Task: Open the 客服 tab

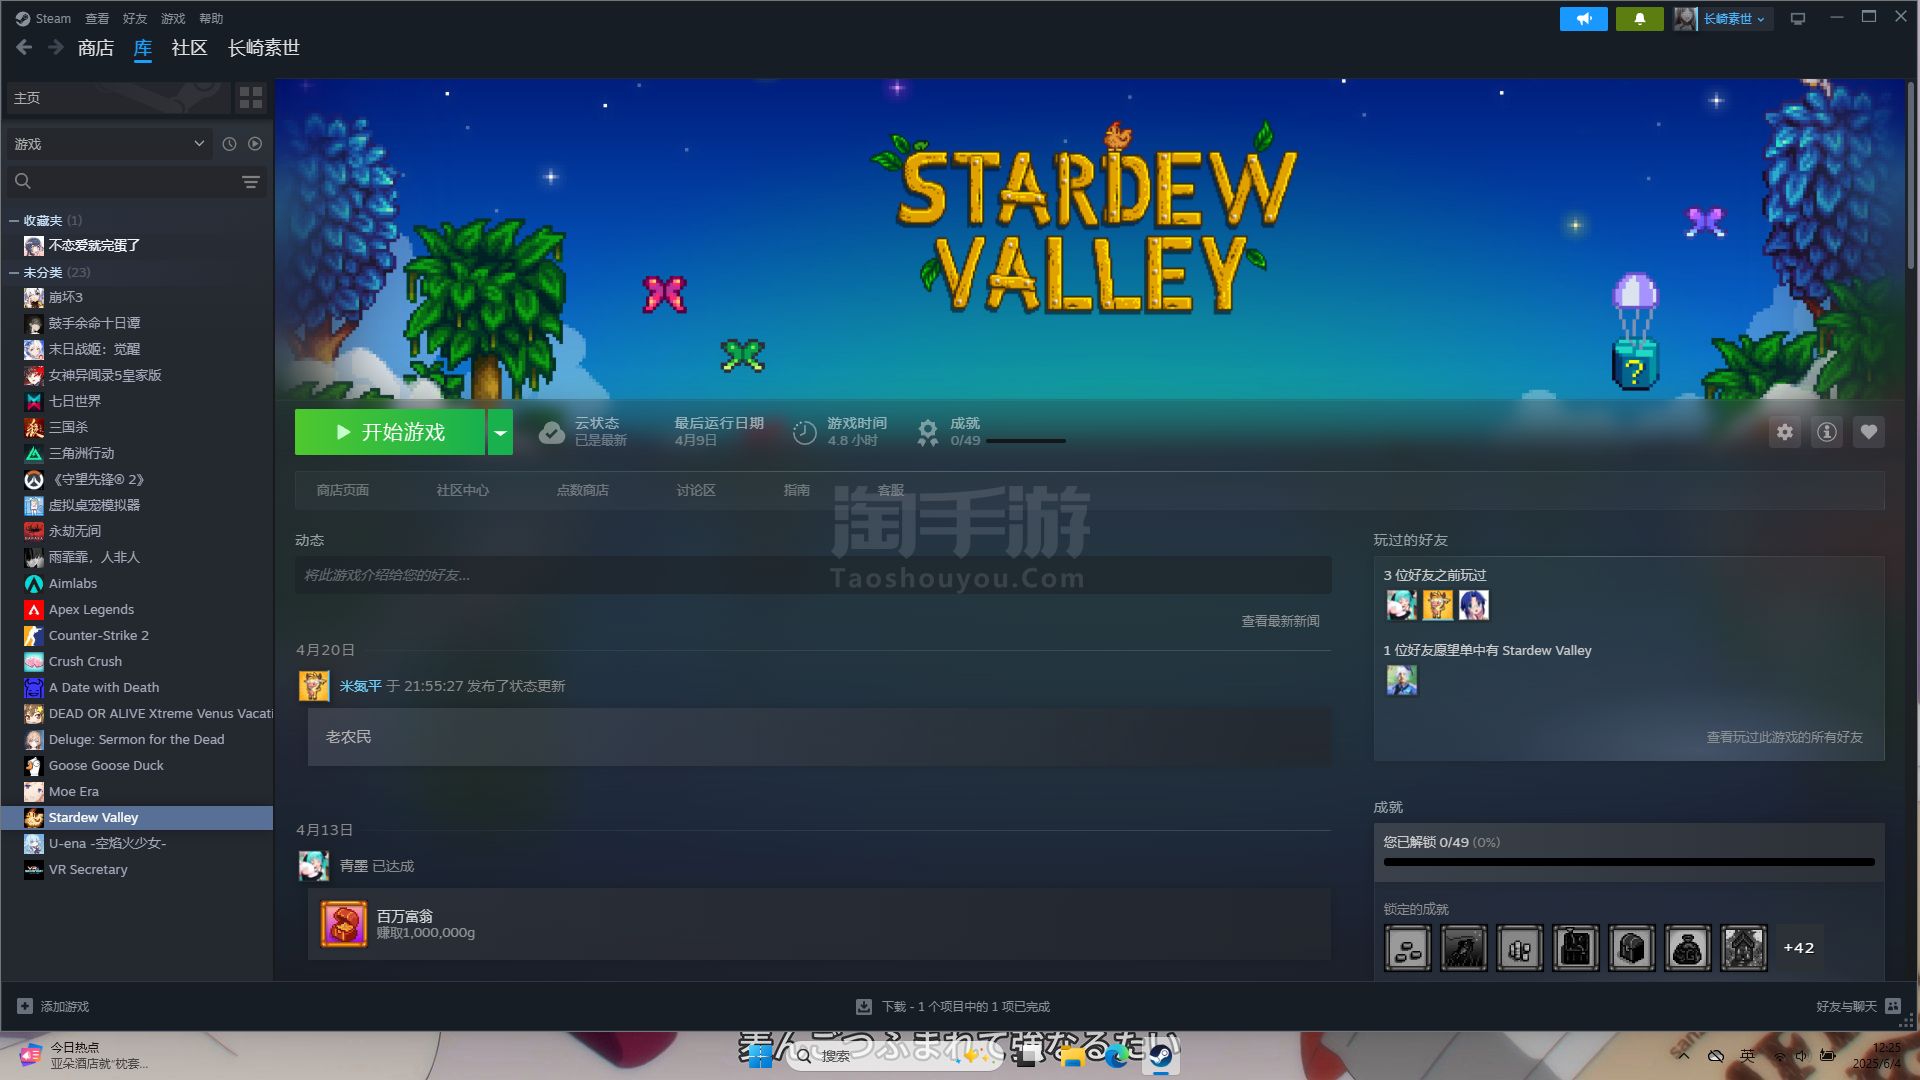Action: [891, 490]
